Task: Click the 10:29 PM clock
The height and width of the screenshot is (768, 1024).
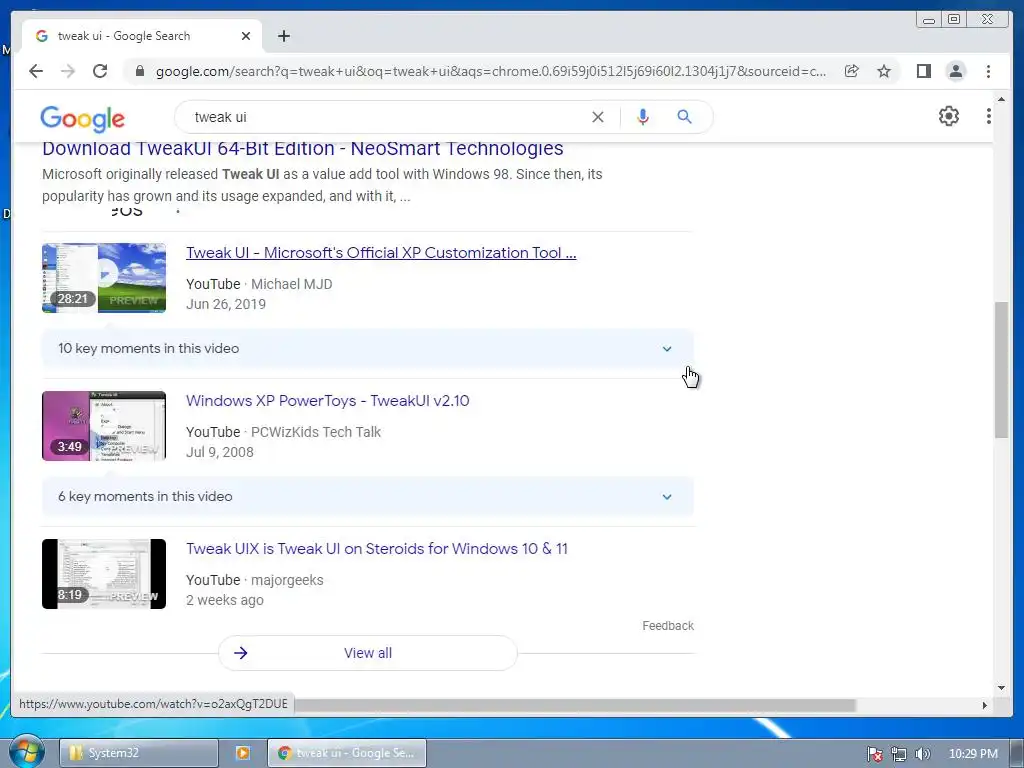Action: (973, 754)
